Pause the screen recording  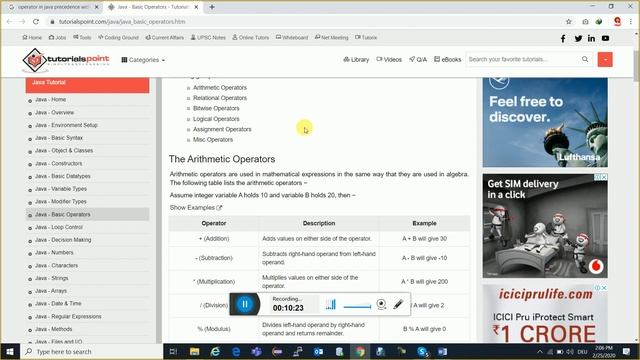coord(245,304)
